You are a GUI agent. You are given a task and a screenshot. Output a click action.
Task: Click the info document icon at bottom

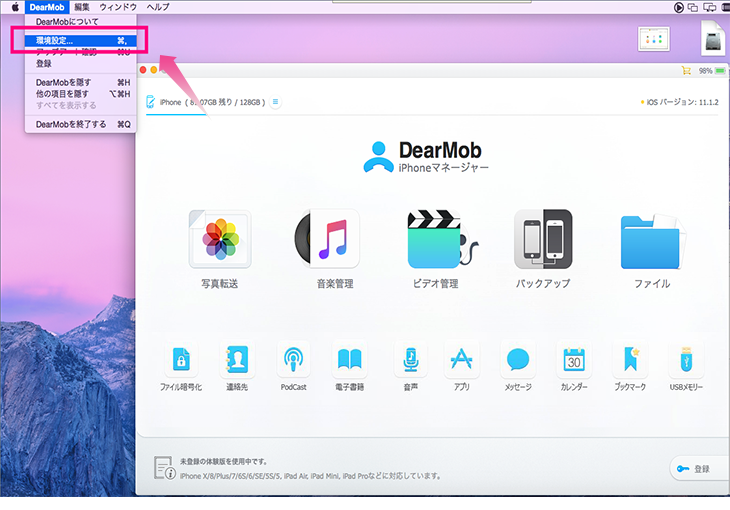(x=164, y=468)
